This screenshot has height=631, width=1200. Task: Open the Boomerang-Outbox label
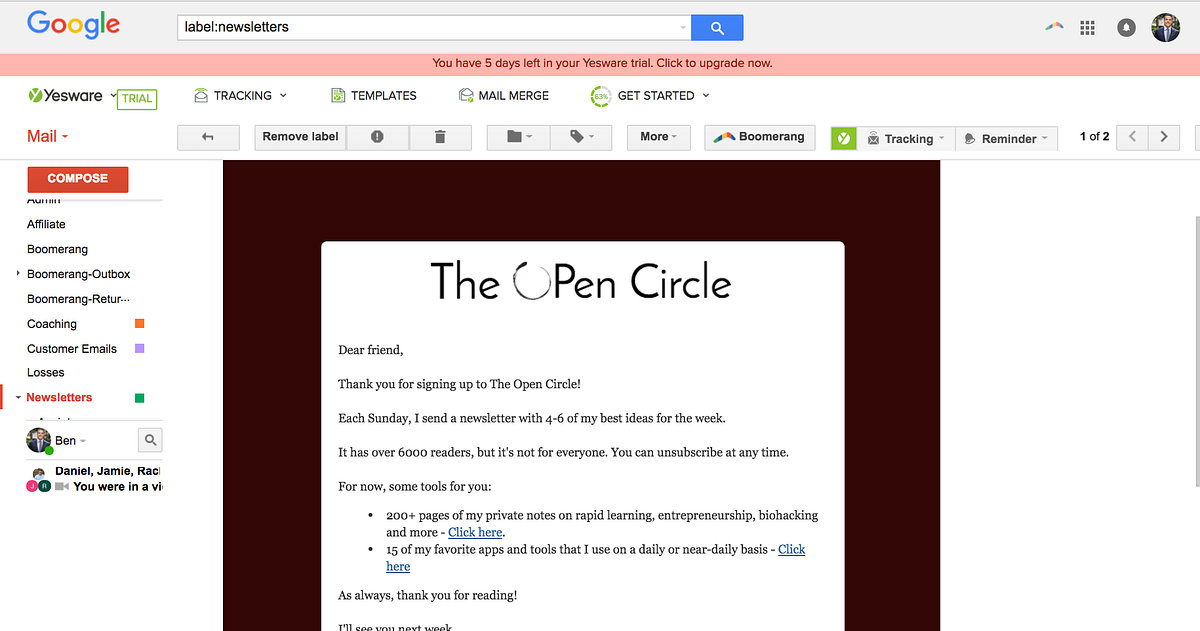tap(78, 274)
